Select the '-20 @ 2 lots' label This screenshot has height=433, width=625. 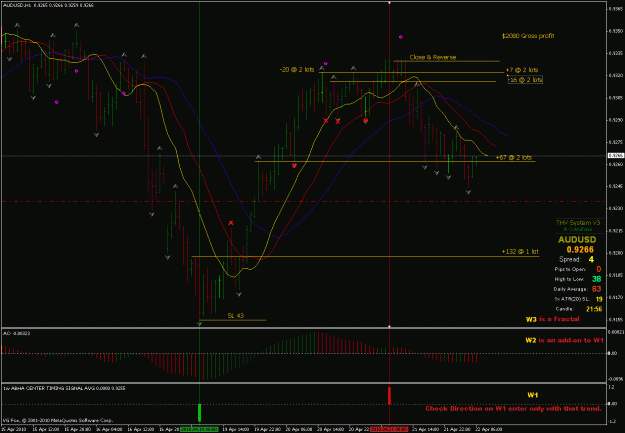(x=297, y=69)
